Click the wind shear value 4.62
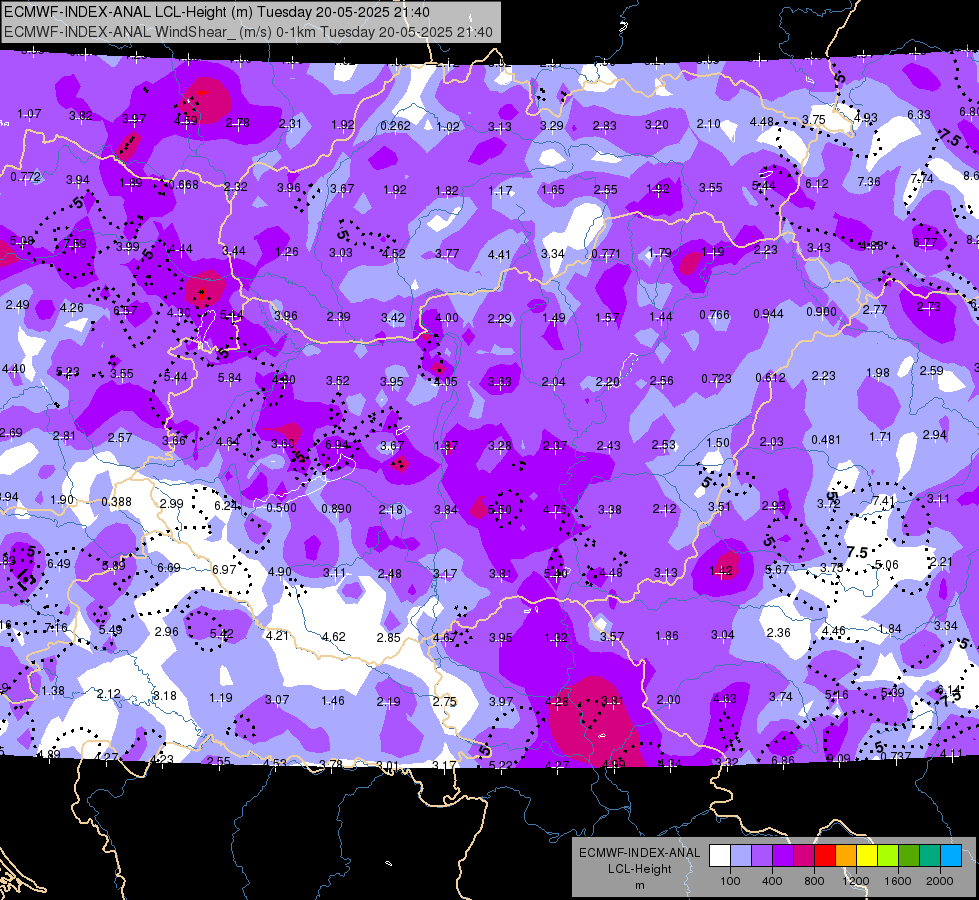 [x=333, y=636]
